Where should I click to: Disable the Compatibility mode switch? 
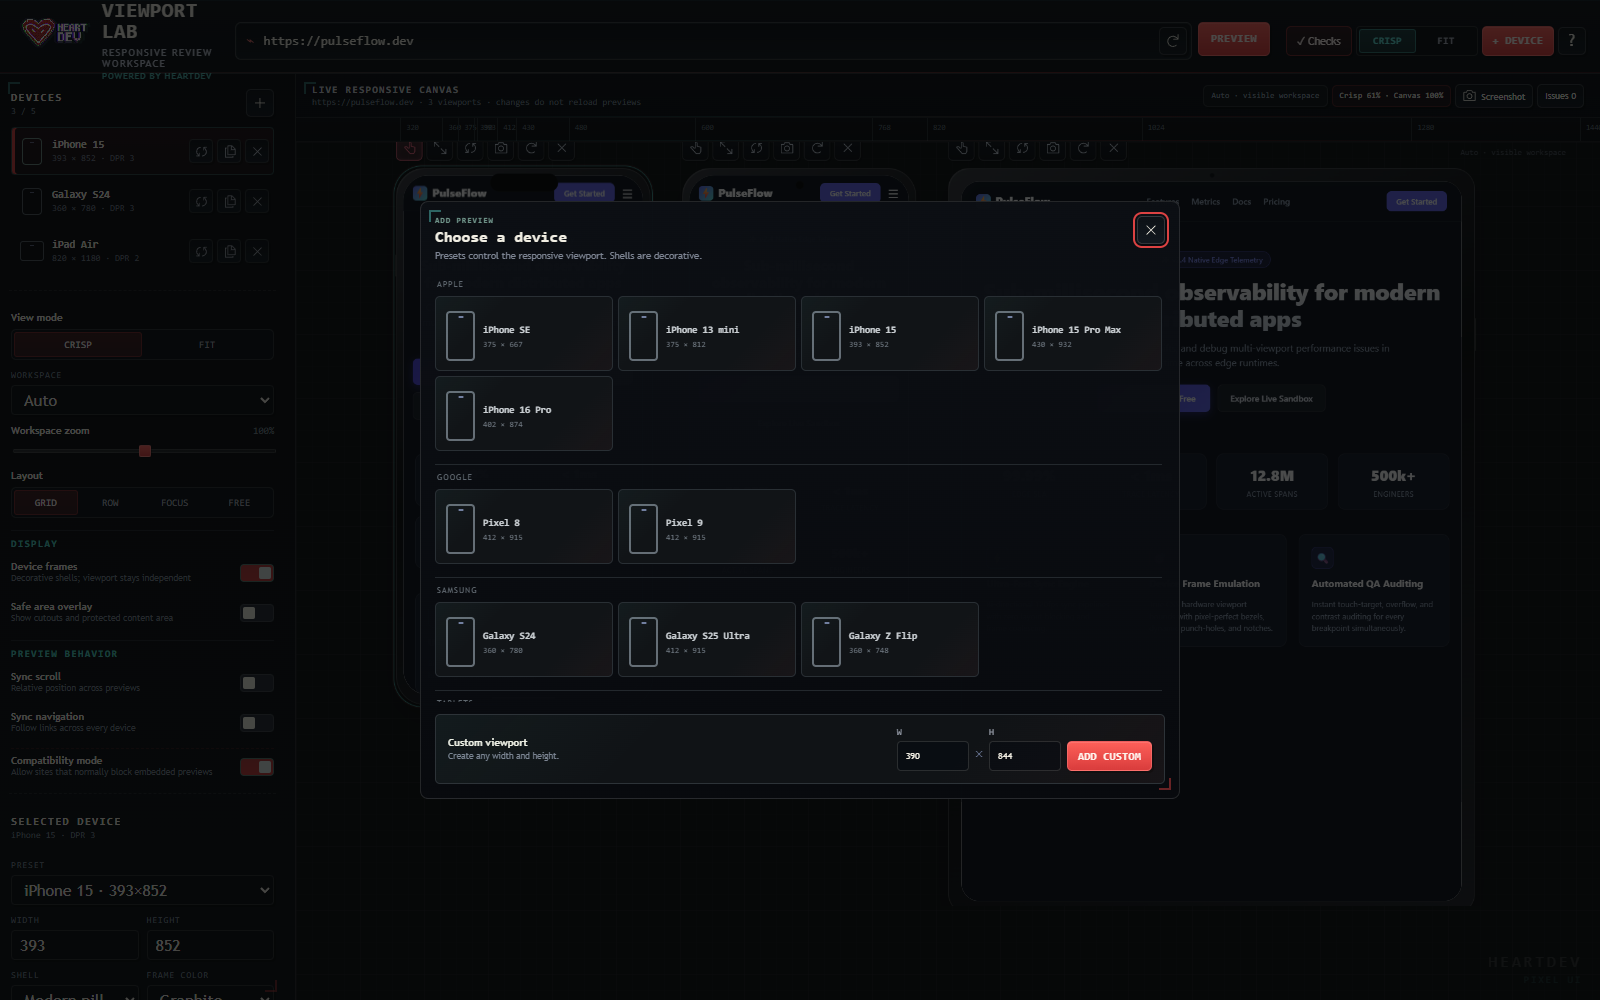257,767
